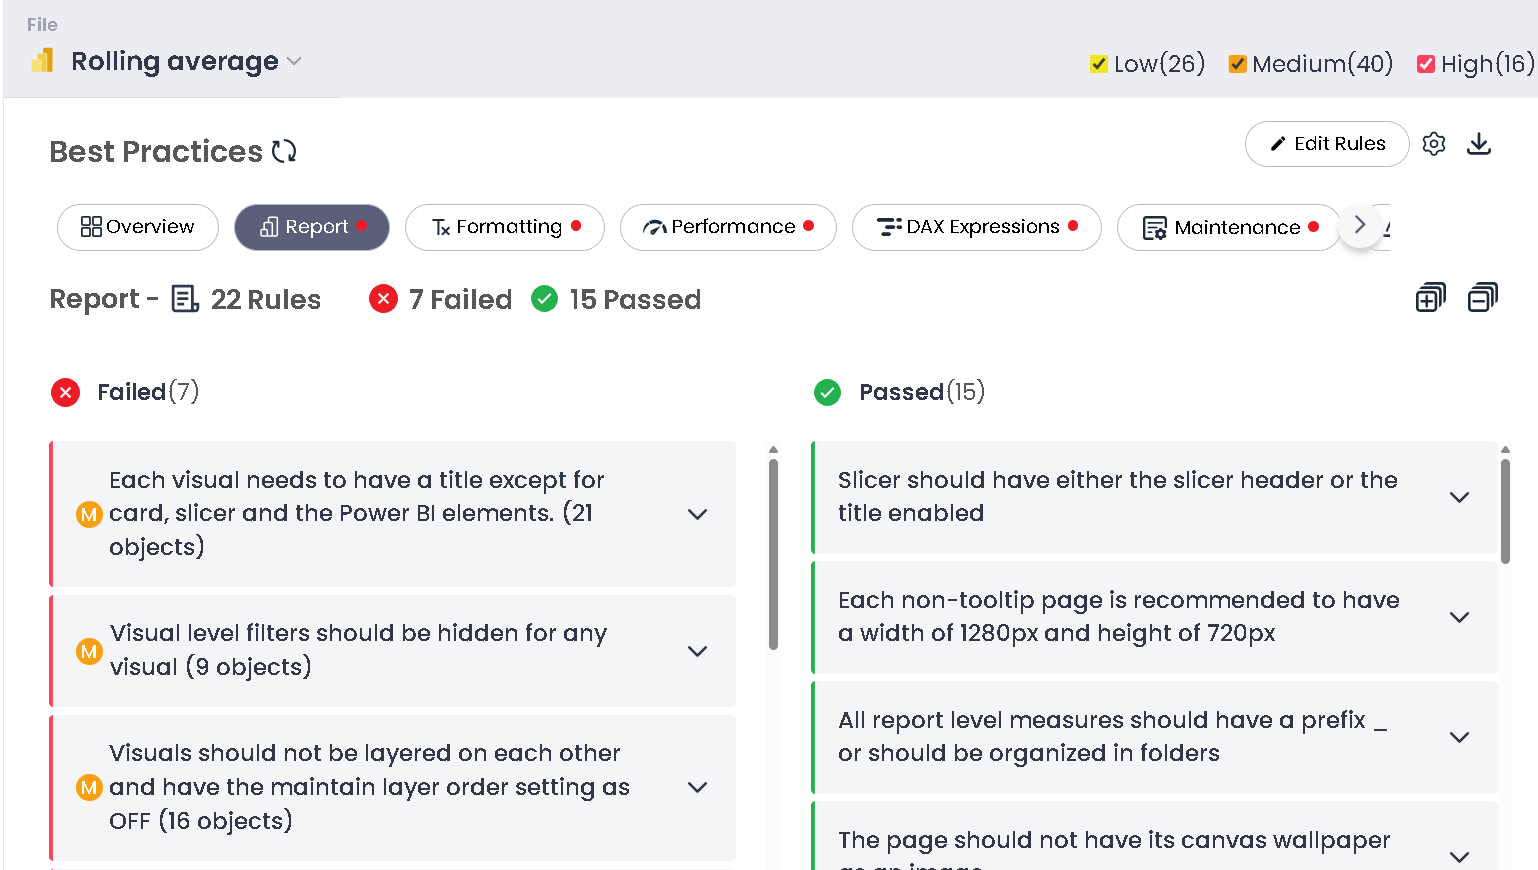The width and height of the screenshot is (1538, 870).
Task: Switch to the Overview tab
Action: click(138, 227)
